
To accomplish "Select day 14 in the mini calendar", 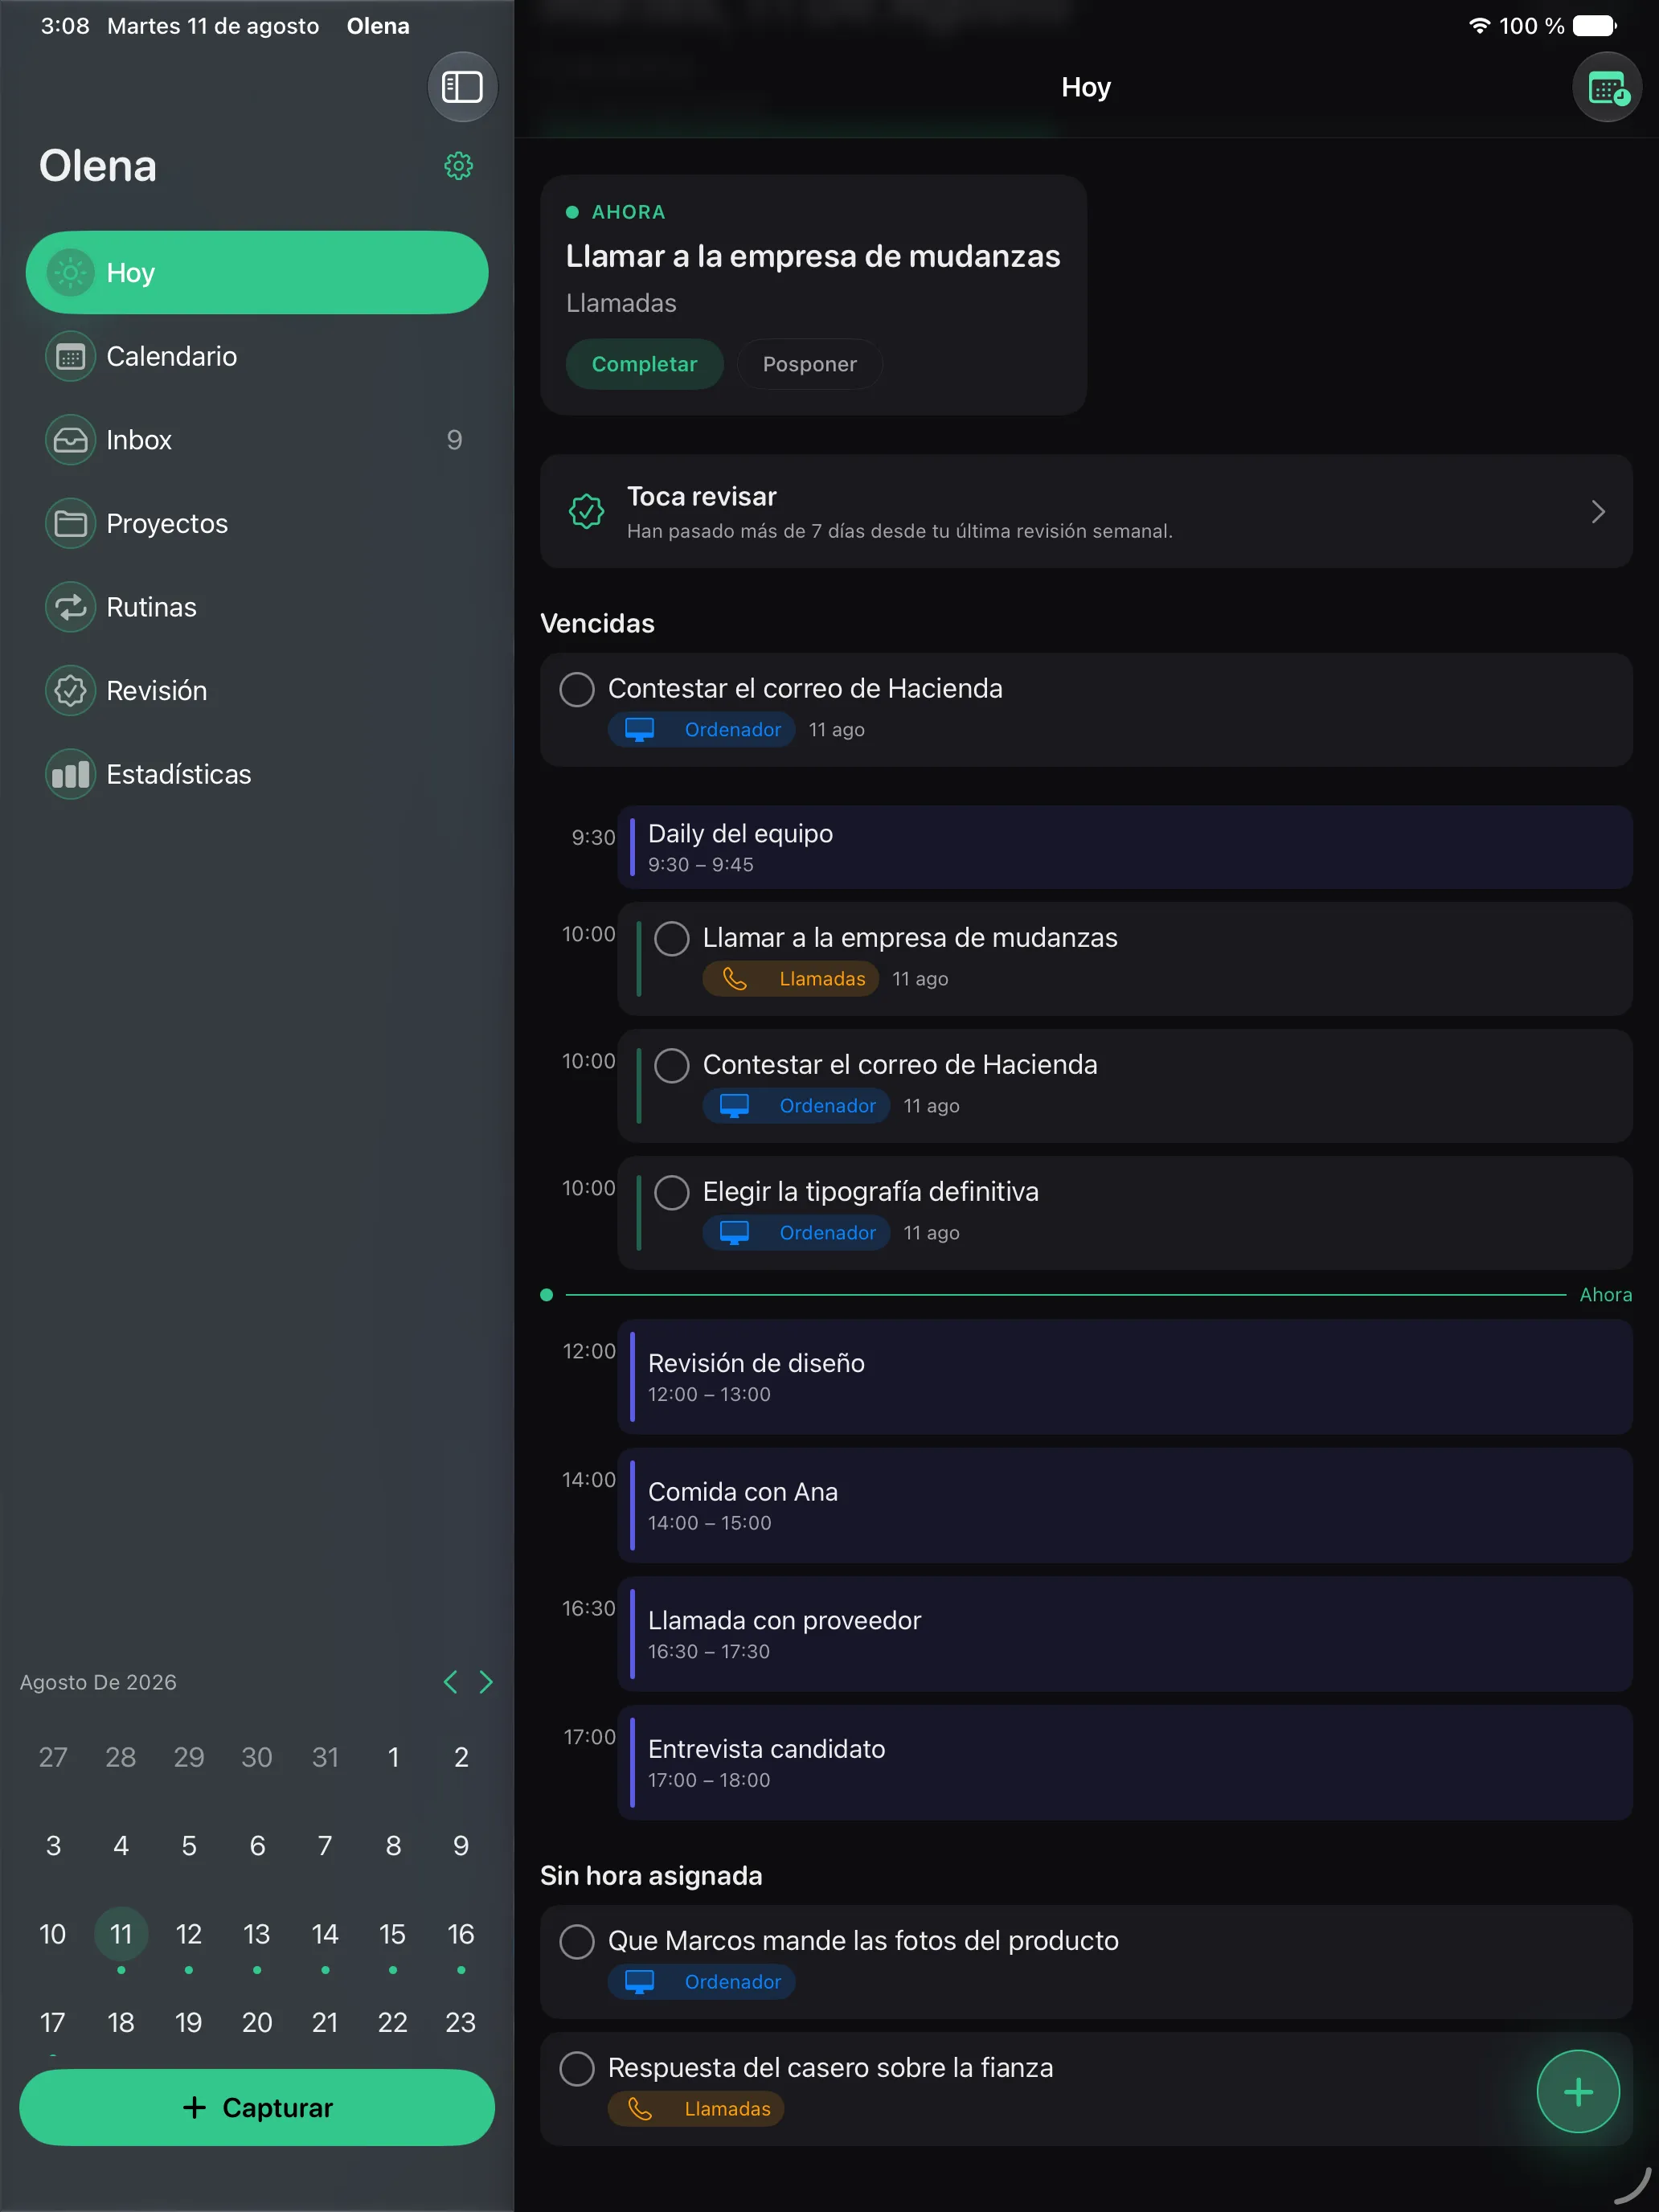I will coord(325,1934).
